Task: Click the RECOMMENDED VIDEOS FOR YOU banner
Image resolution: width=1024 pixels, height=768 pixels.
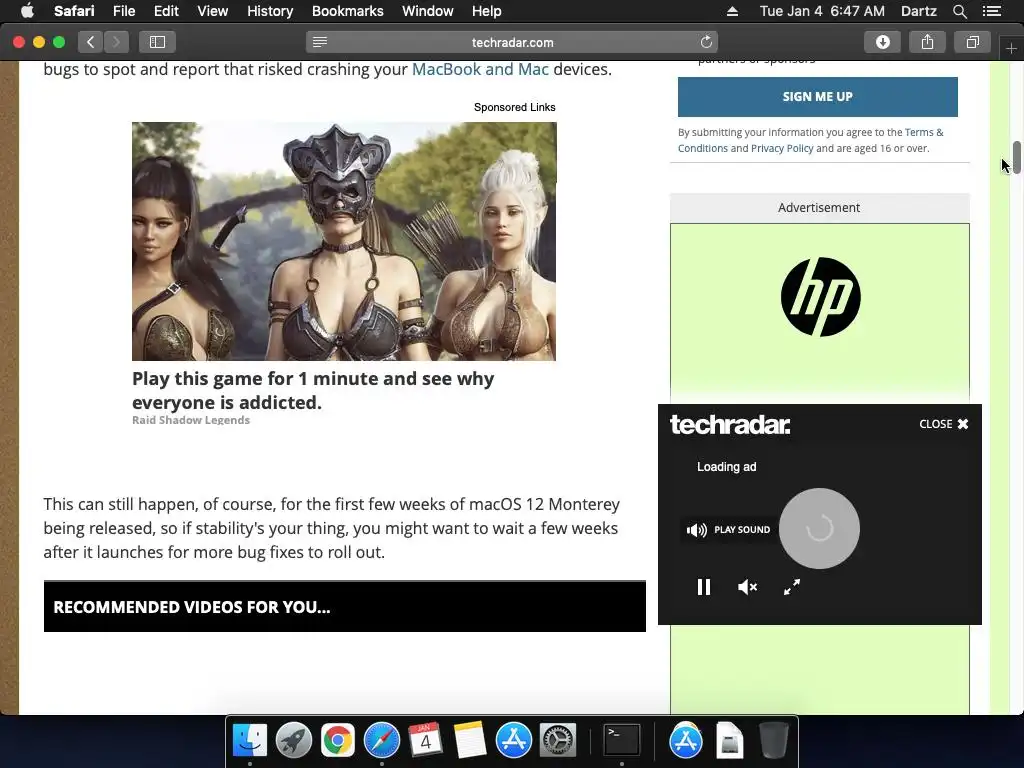Action: (x=345, y=607)
